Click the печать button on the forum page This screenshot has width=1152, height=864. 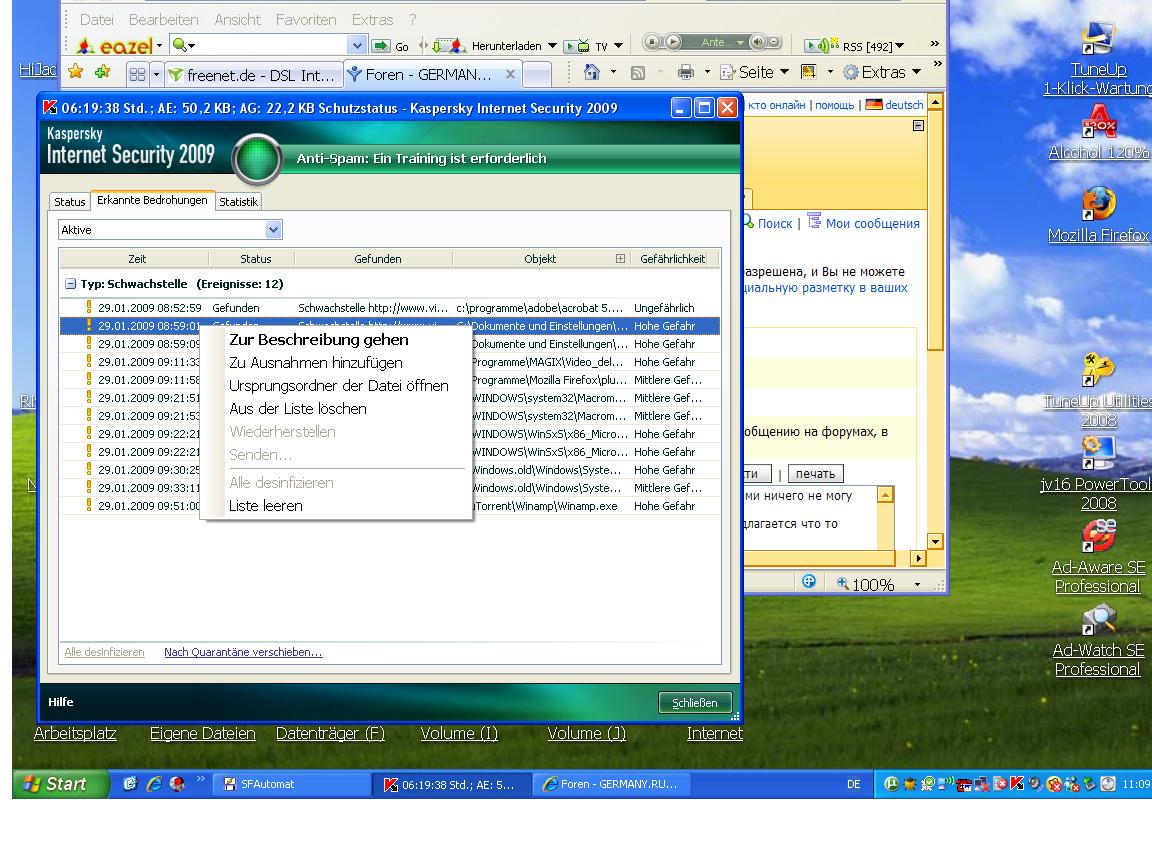coord(816,474)
